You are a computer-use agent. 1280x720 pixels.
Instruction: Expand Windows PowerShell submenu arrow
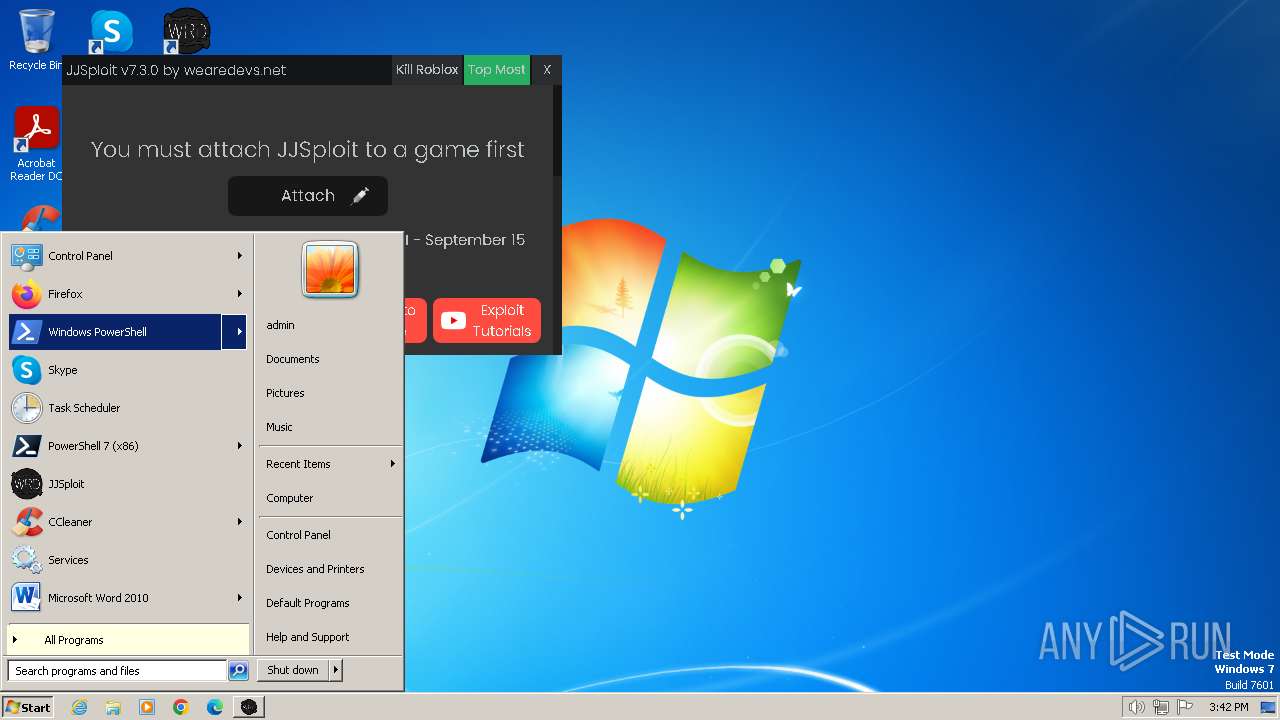(236, 332)
